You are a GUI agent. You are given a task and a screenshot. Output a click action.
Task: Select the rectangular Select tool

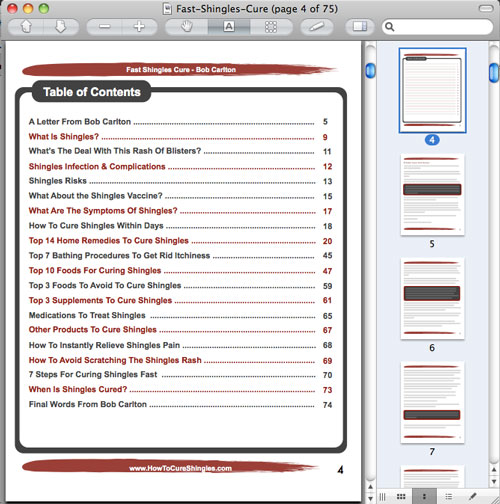(271, 27)
